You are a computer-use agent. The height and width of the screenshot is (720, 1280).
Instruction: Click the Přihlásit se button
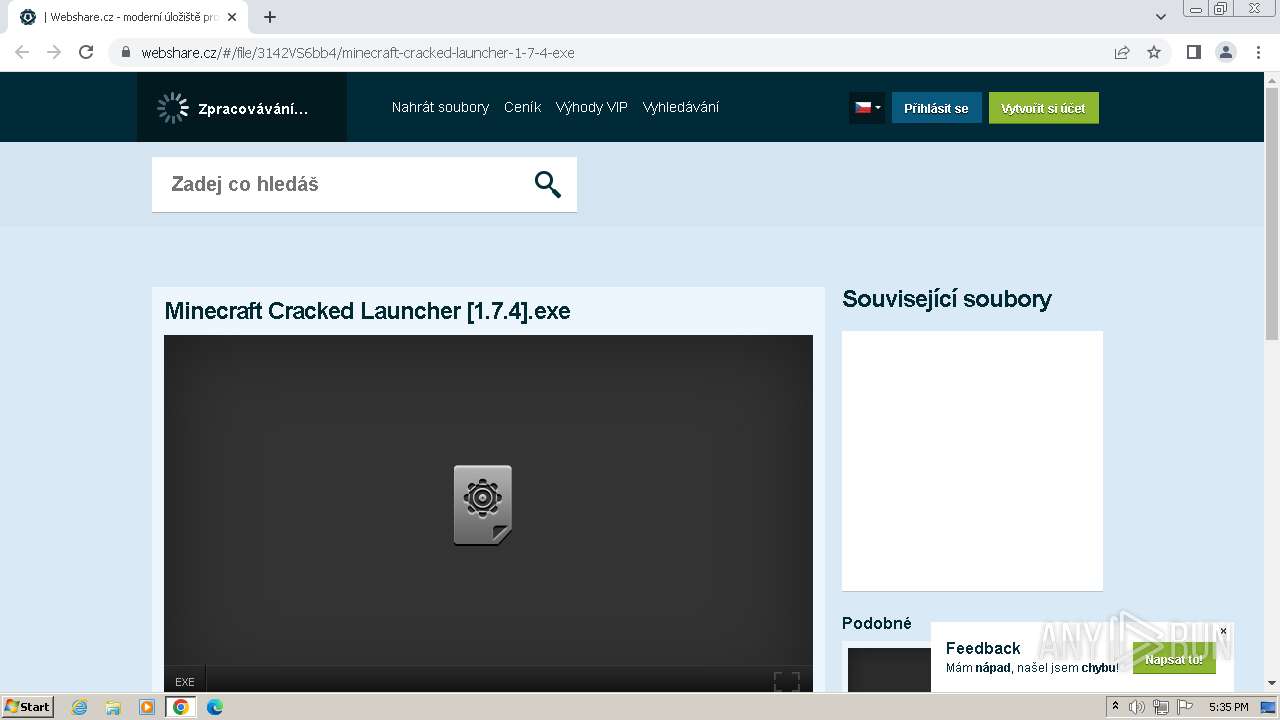pos(936,108)
